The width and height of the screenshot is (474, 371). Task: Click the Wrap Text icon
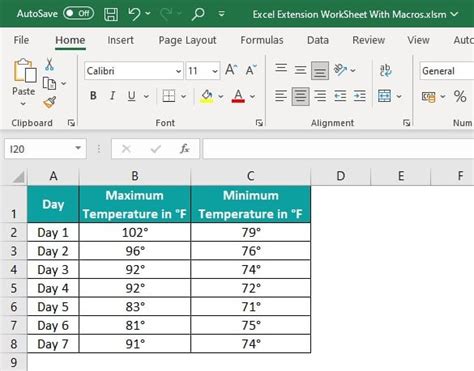[x=385, y=70]
